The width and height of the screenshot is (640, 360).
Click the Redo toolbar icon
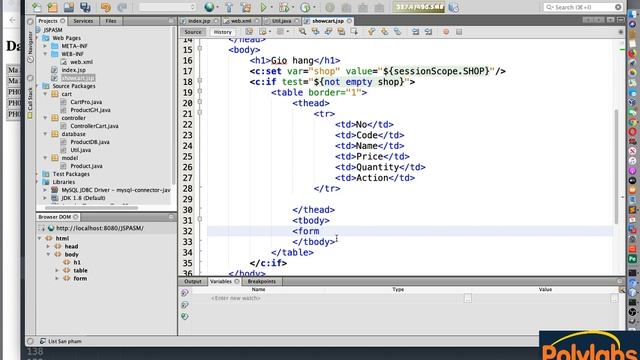coord(122,7)
